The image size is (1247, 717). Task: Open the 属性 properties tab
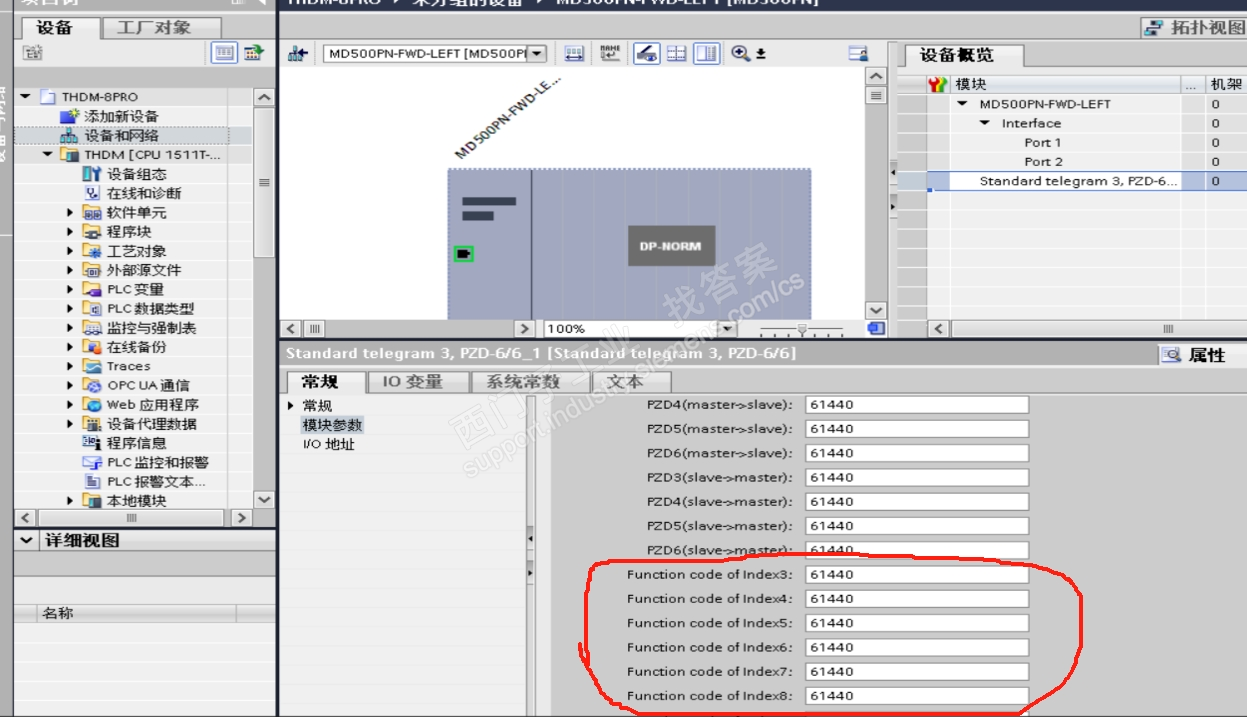(1196, 355)
